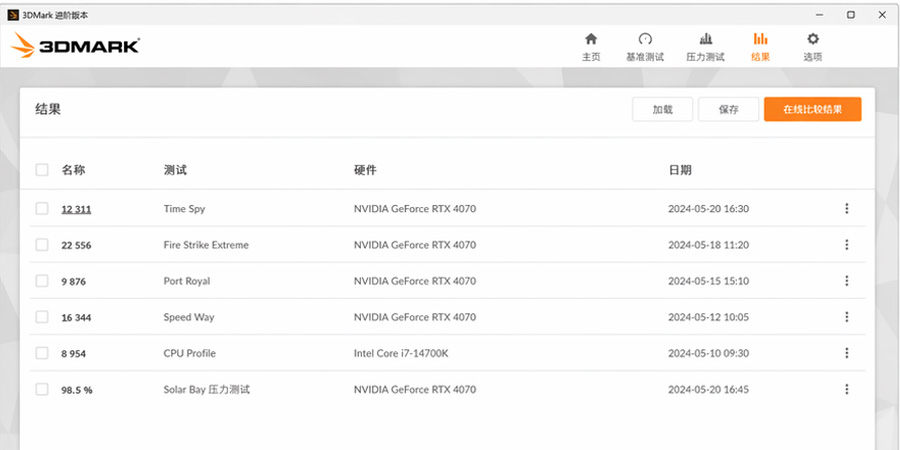Click the 8 954 score
900x450 pixels.
73,354
